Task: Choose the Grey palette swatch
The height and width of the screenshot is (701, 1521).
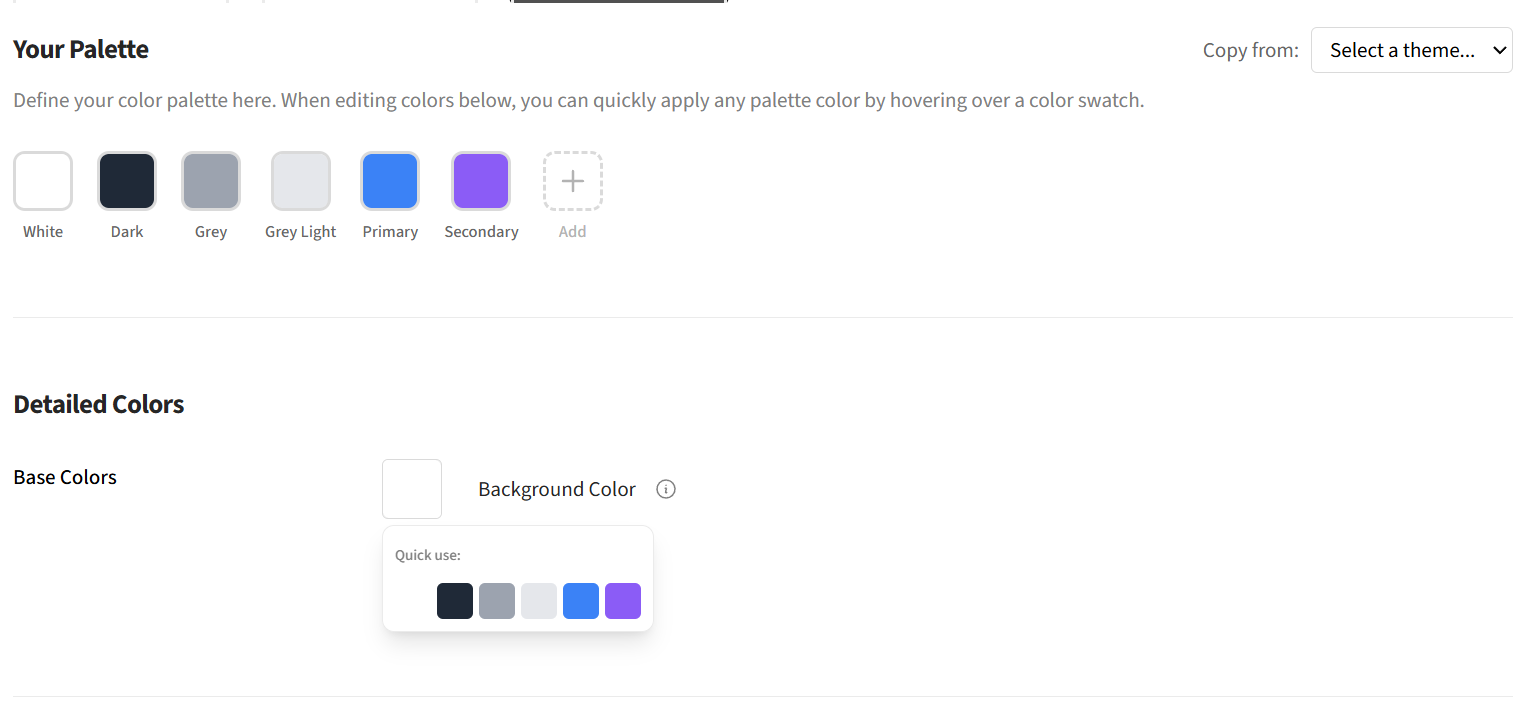Action: pyautogui.click(x=211, y=181)
